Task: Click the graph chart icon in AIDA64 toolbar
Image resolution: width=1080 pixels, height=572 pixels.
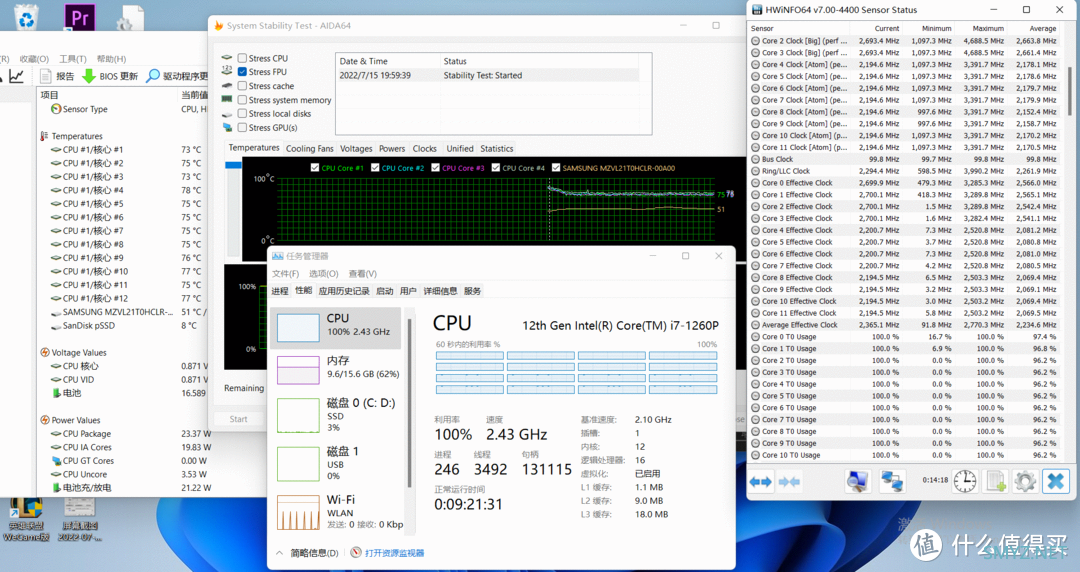Action: 17,76
